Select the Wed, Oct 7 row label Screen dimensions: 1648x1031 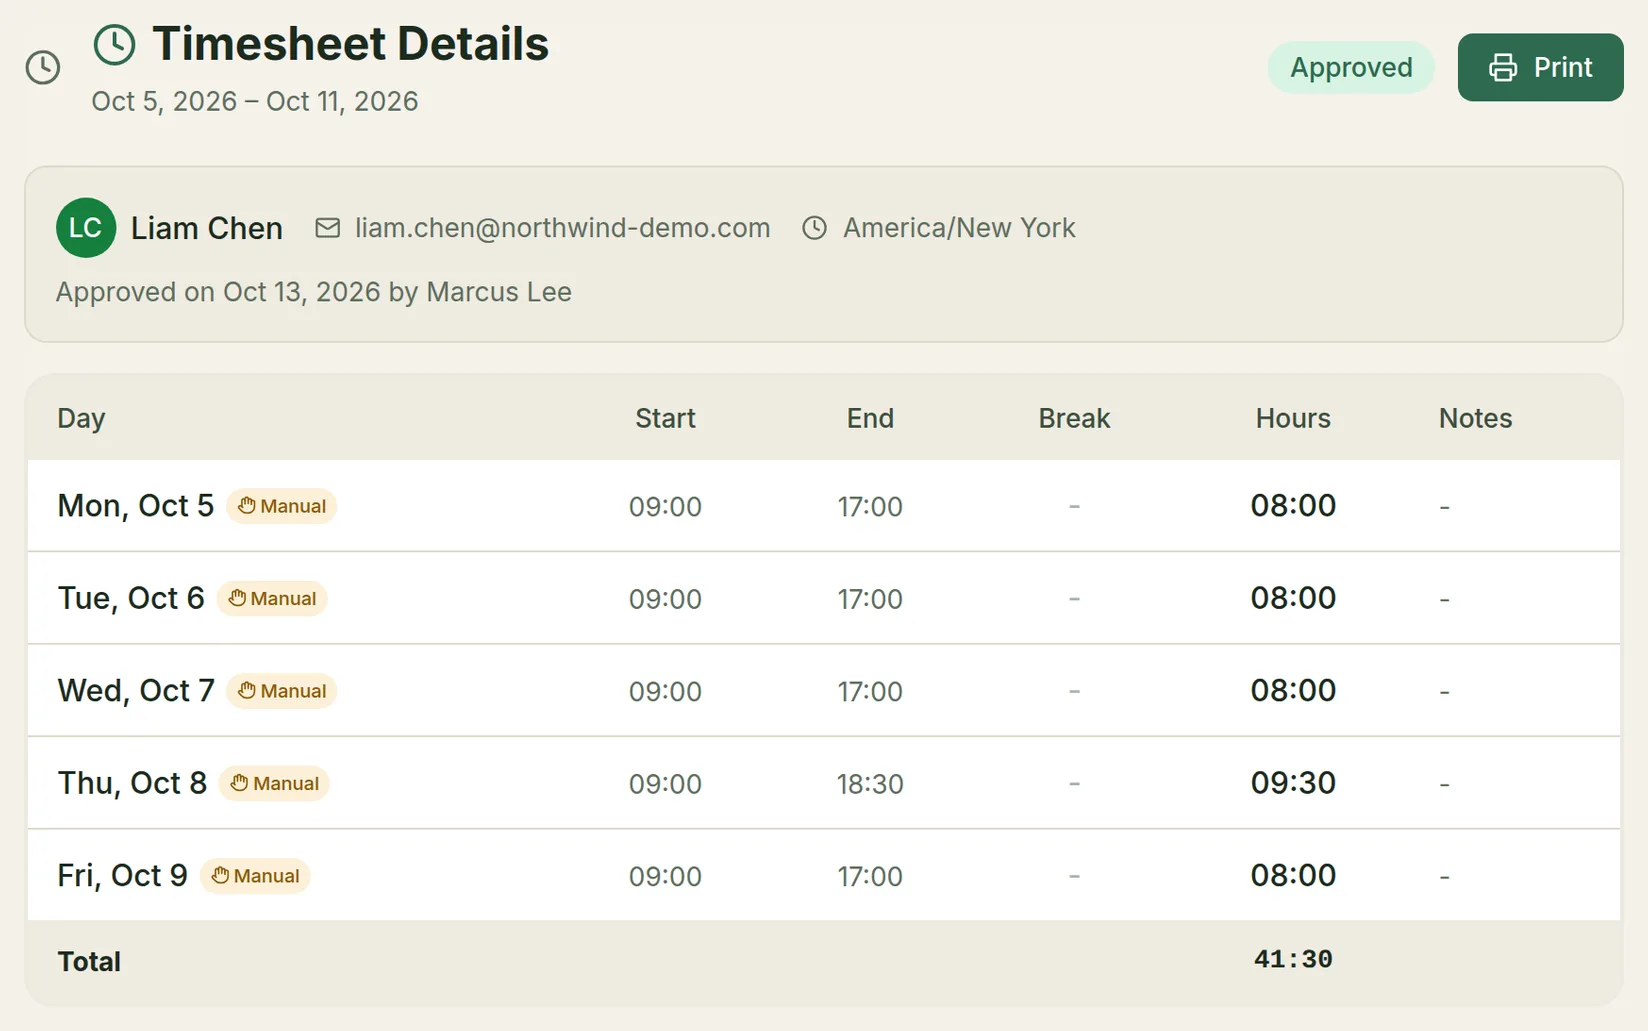(x=136, y=691)
